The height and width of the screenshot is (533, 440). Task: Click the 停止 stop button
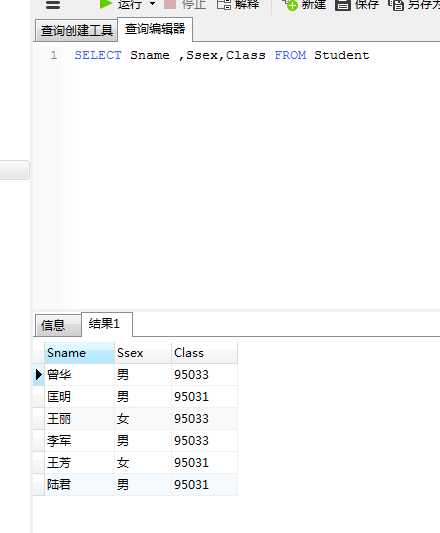pos(185,4)
